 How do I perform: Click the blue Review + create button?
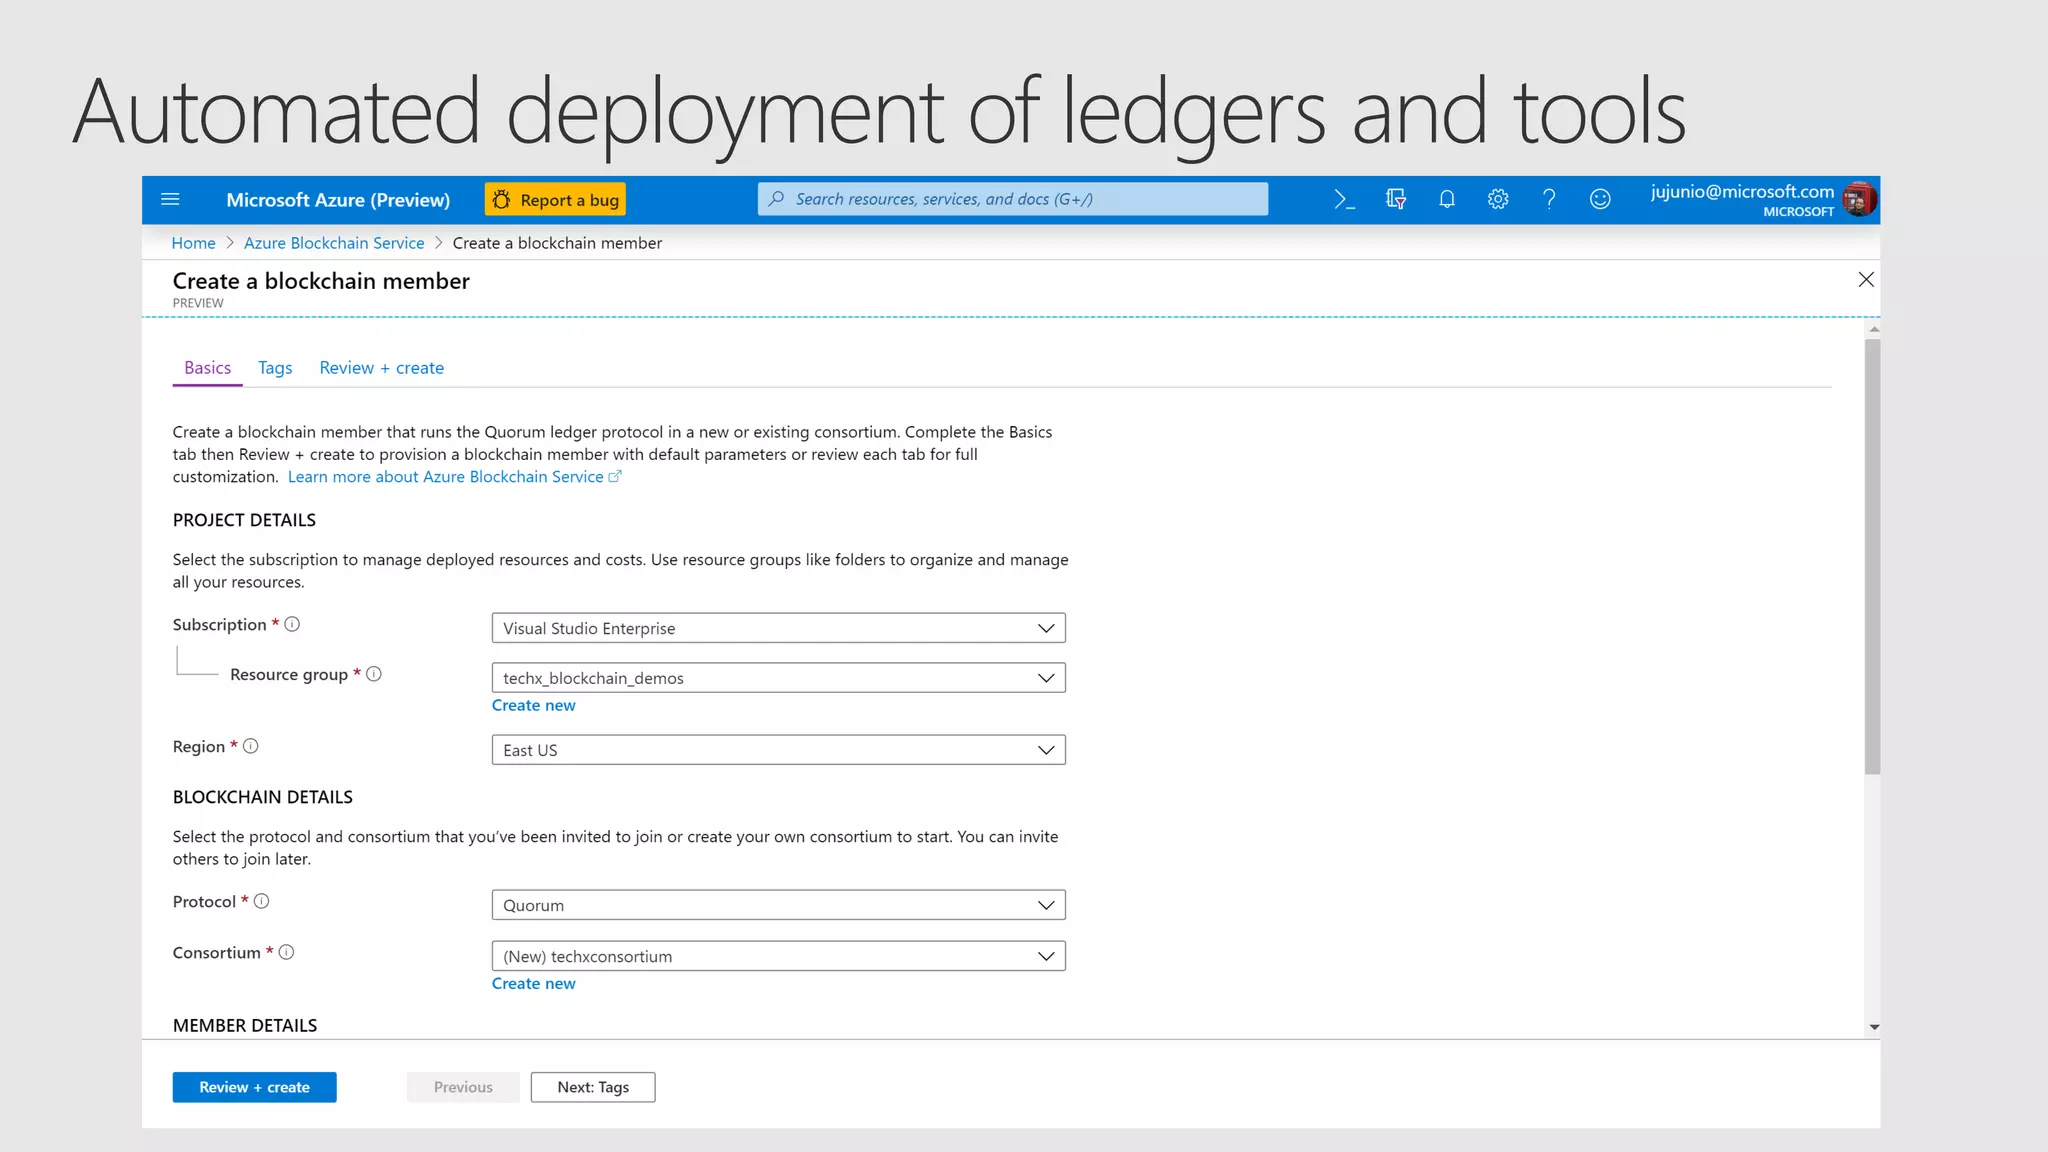[254, 1087]
